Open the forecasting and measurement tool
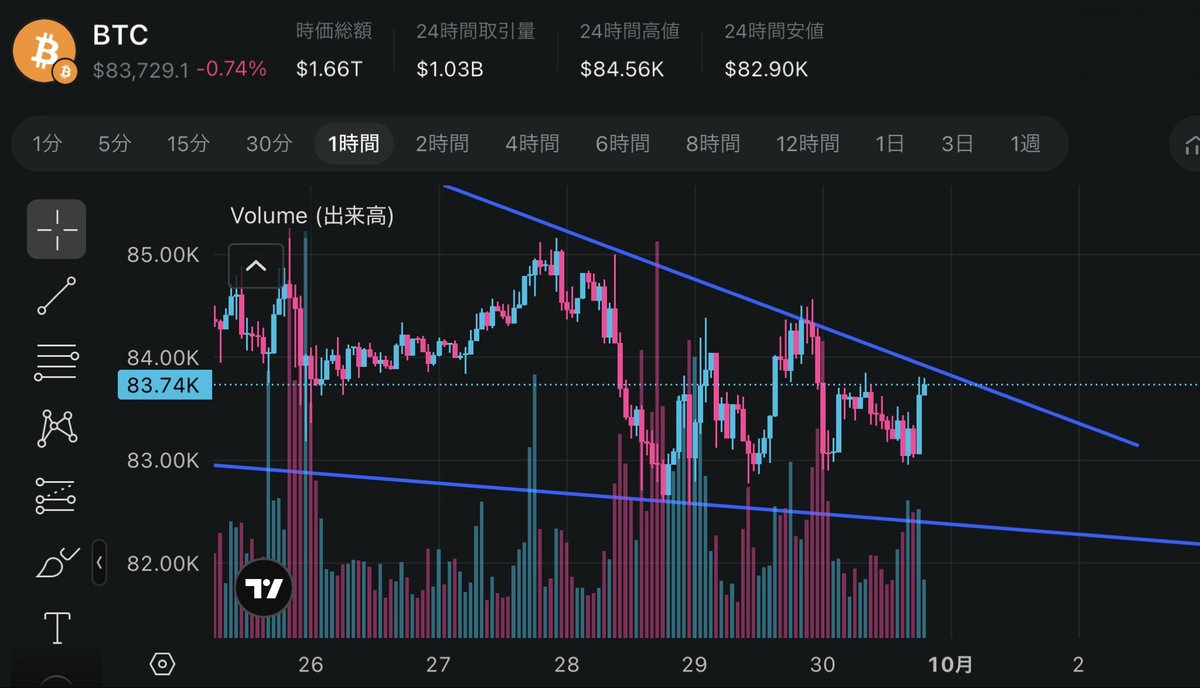Screen dimensions: 1200x688 pos(56,495)
